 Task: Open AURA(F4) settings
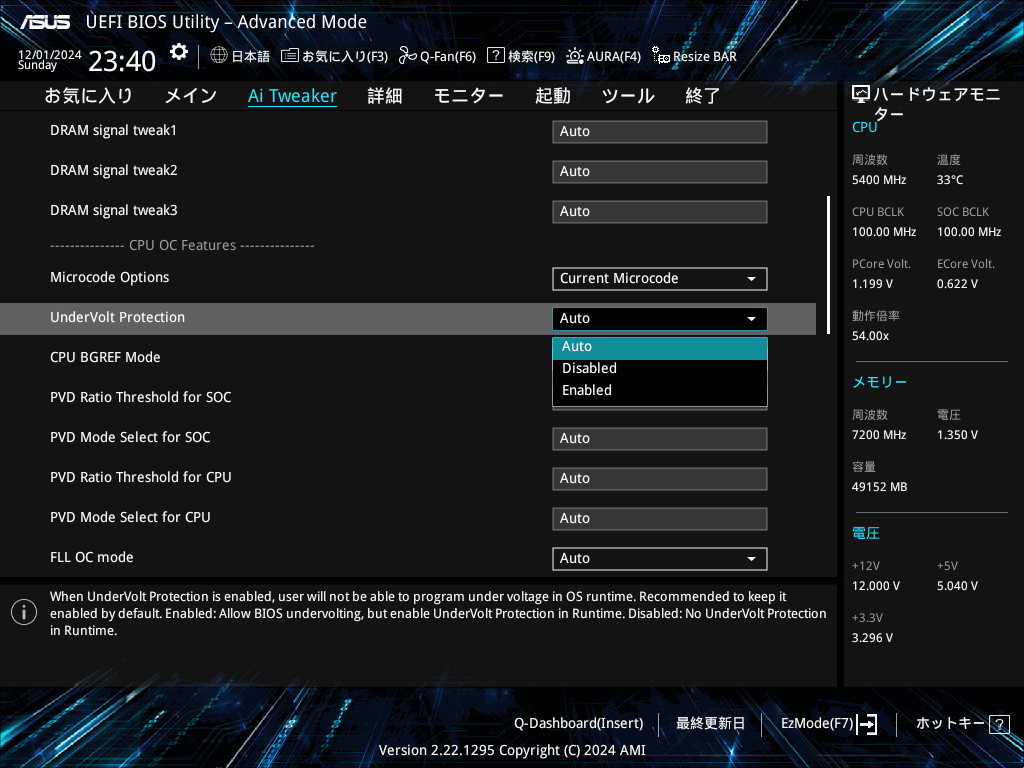[603, 56]
